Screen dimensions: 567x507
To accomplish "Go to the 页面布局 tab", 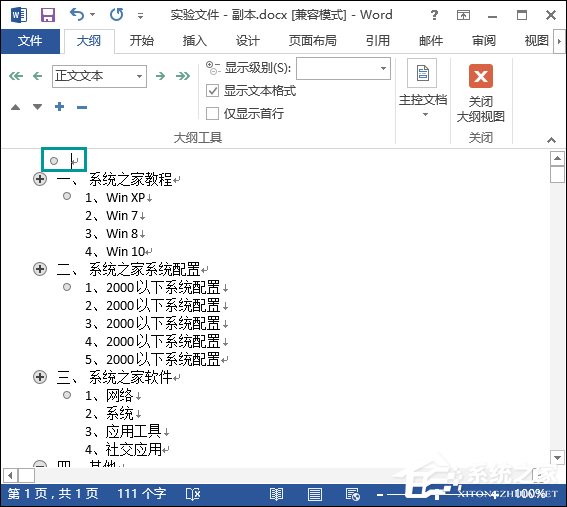I will click(x=312, y=41).
